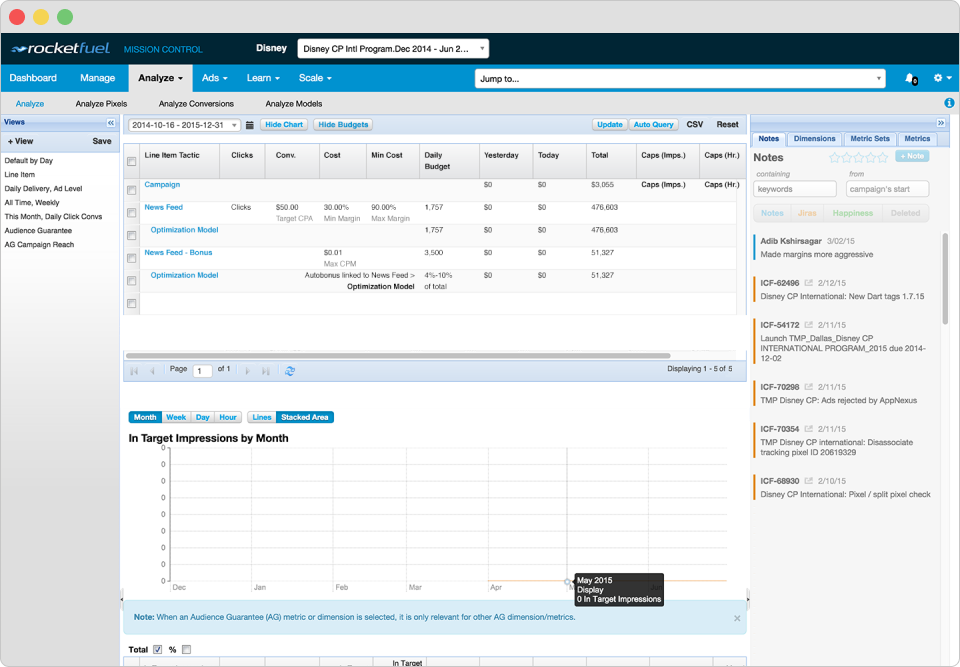Open the Ads menu dropdown
This screenshot has height=667, width=960.
pyautogui.click(x=214, y=78)
